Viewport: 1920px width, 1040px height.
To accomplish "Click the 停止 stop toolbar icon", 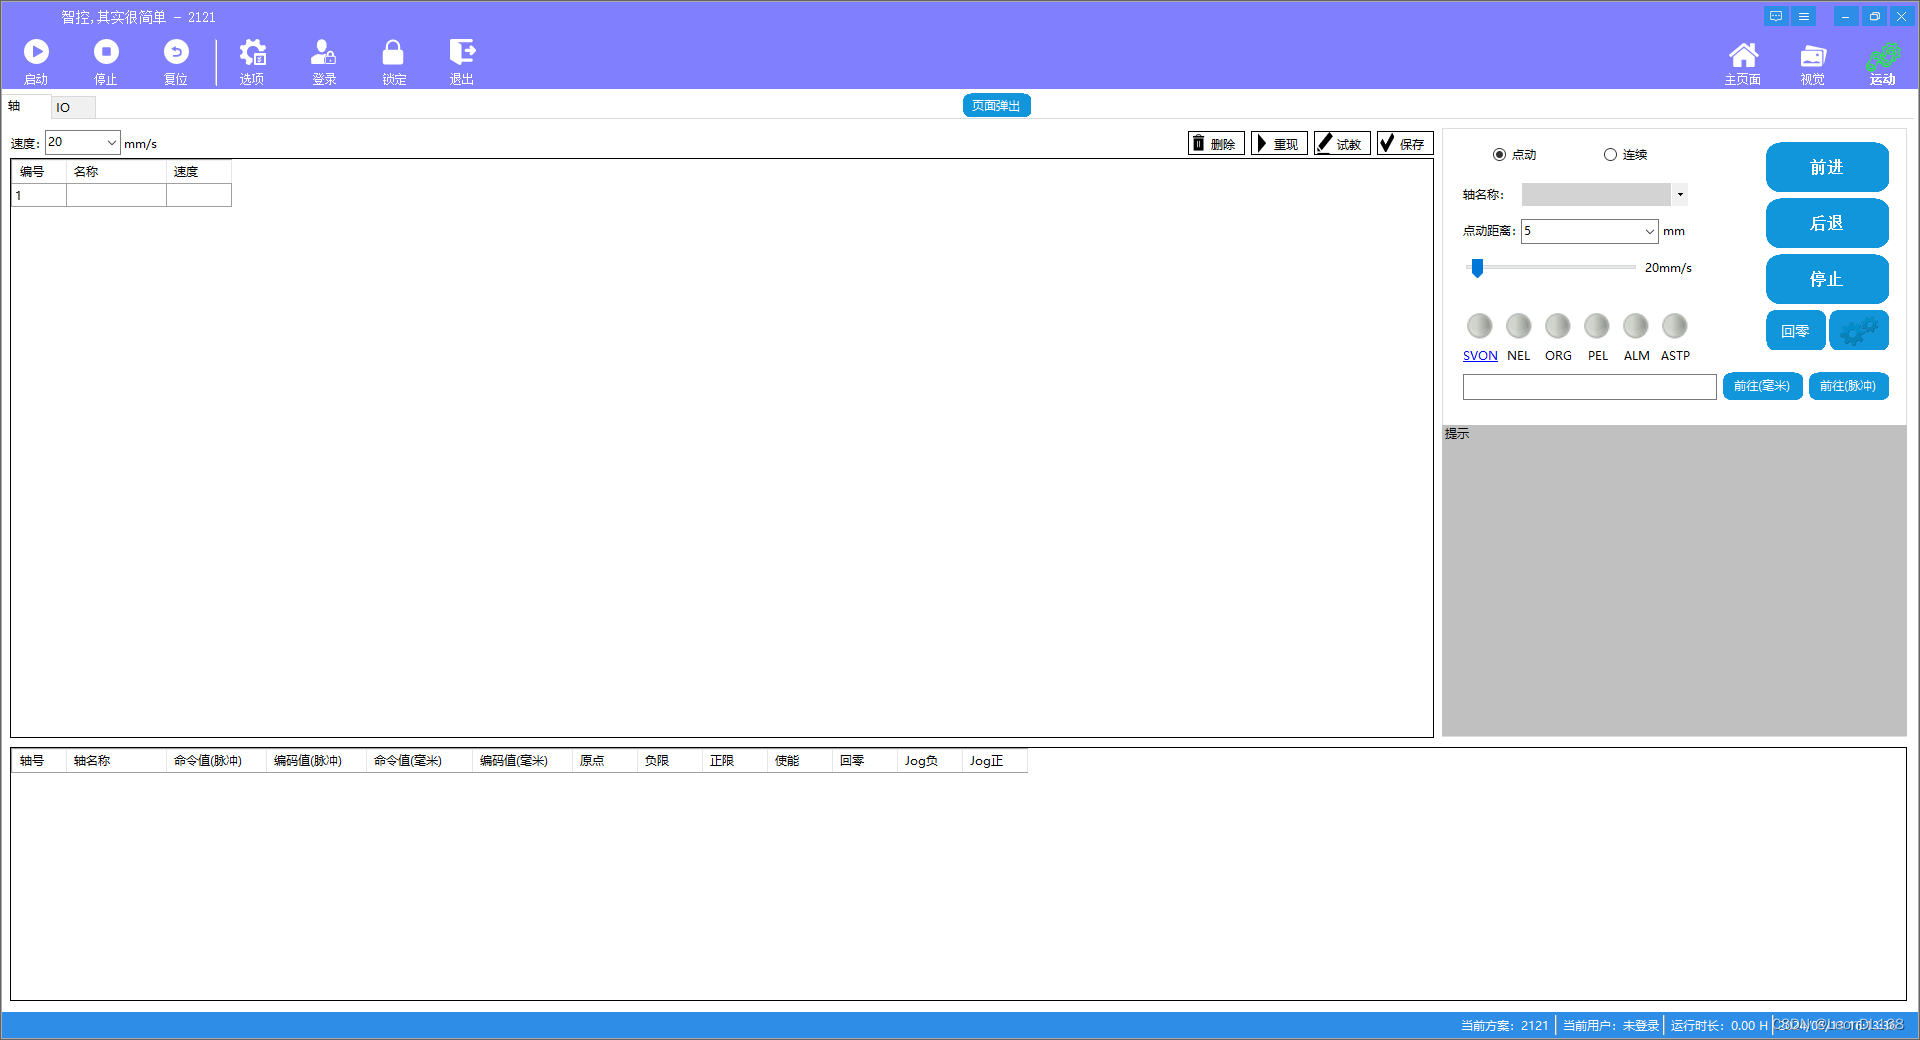I will [x=106, y=52].
